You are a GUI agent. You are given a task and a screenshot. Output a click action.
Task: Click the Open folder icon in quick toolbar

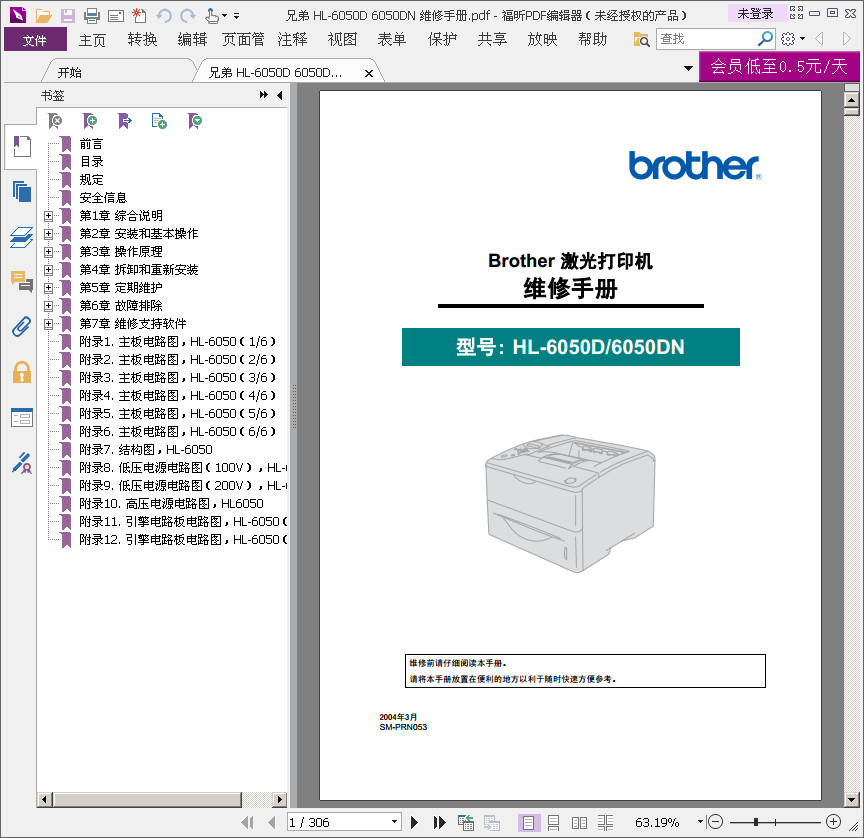[44, 15]
